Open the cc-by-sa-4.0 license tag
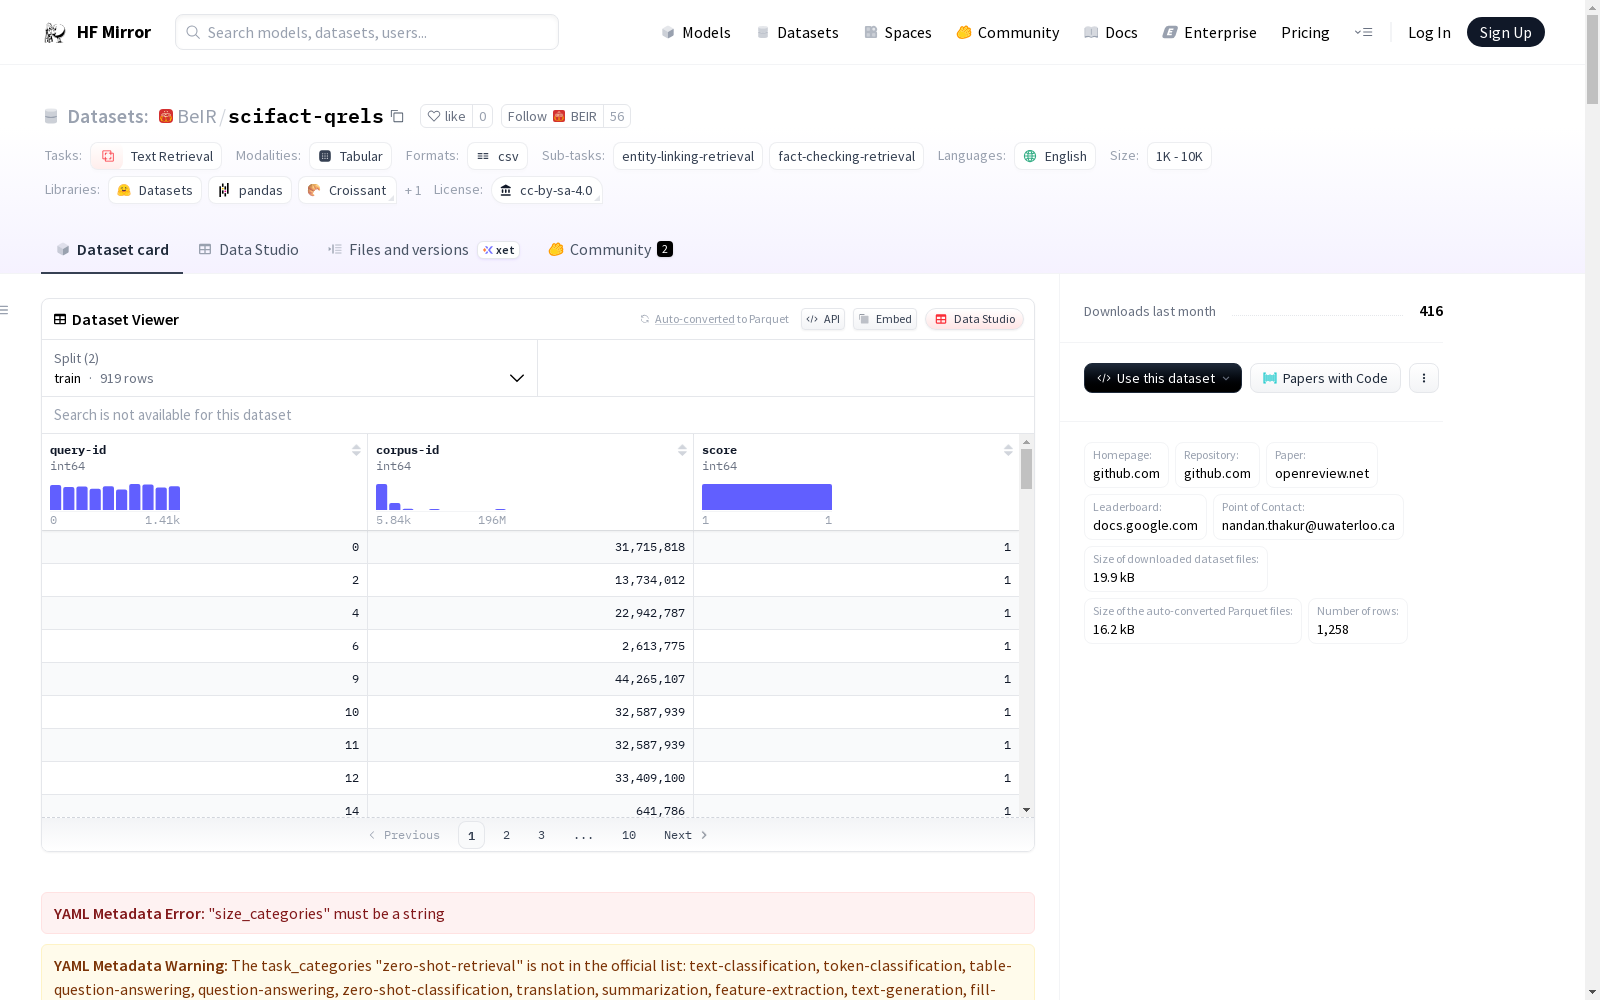The width and height of the screenshot is (1600, 1000). point(547,190)
